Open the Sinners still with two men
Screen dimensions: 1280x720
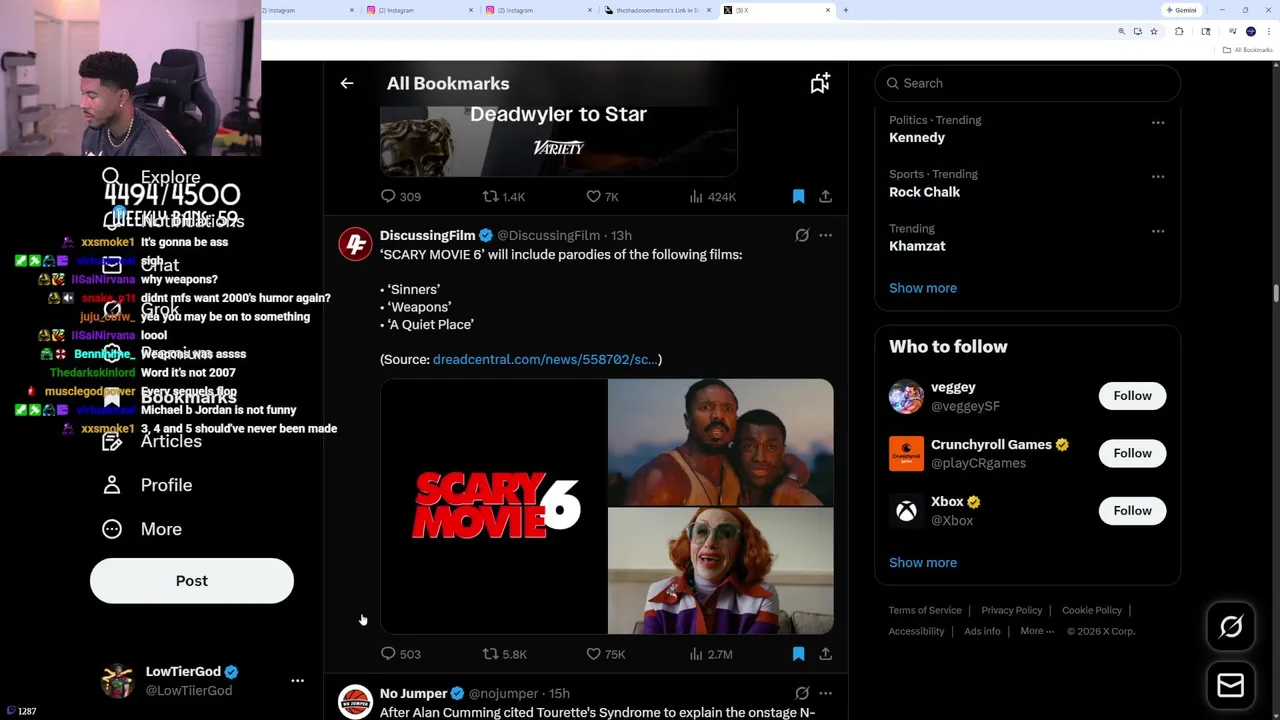[720, 442]
